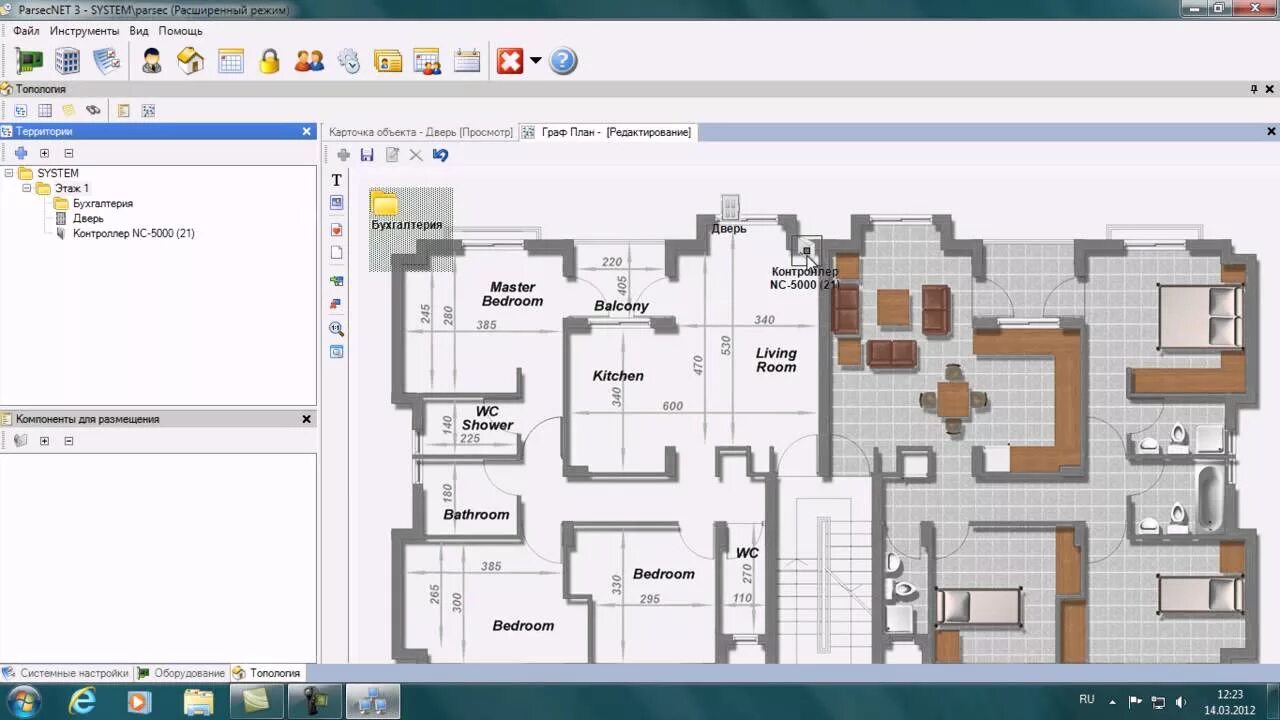Open the yellow house territories icon
Image resolution: width=1280 pixels, height=720 pixels.
pyautogui.click(x=190, y=61)
